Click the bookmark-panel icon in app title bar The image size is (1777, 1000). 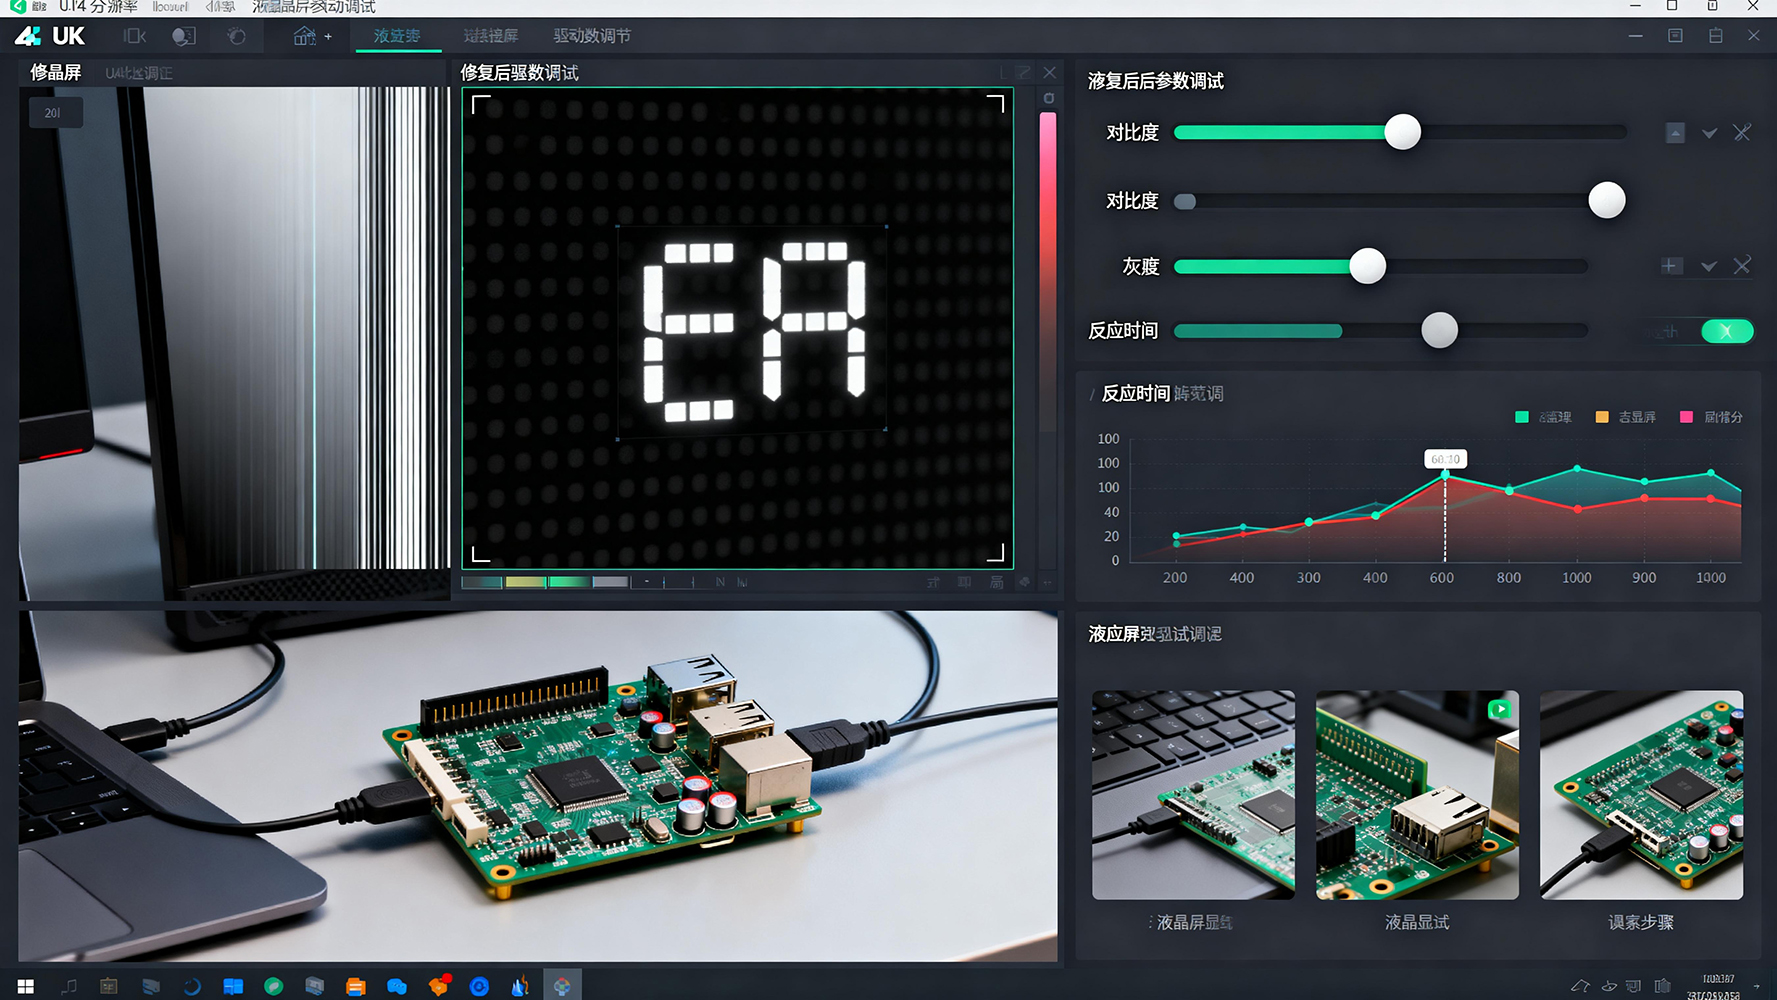[1676, 36]
